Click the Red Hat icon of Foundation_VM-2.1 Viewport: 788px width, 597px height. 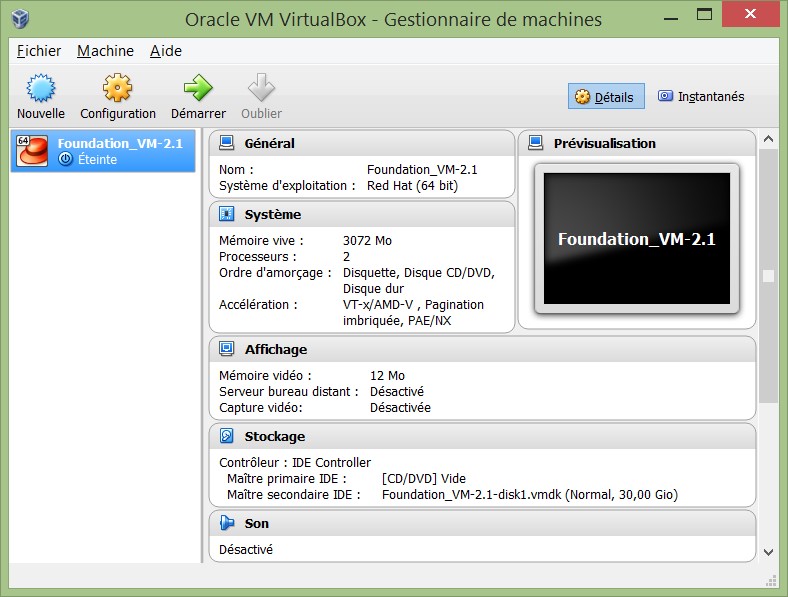[x=32, y=151]
